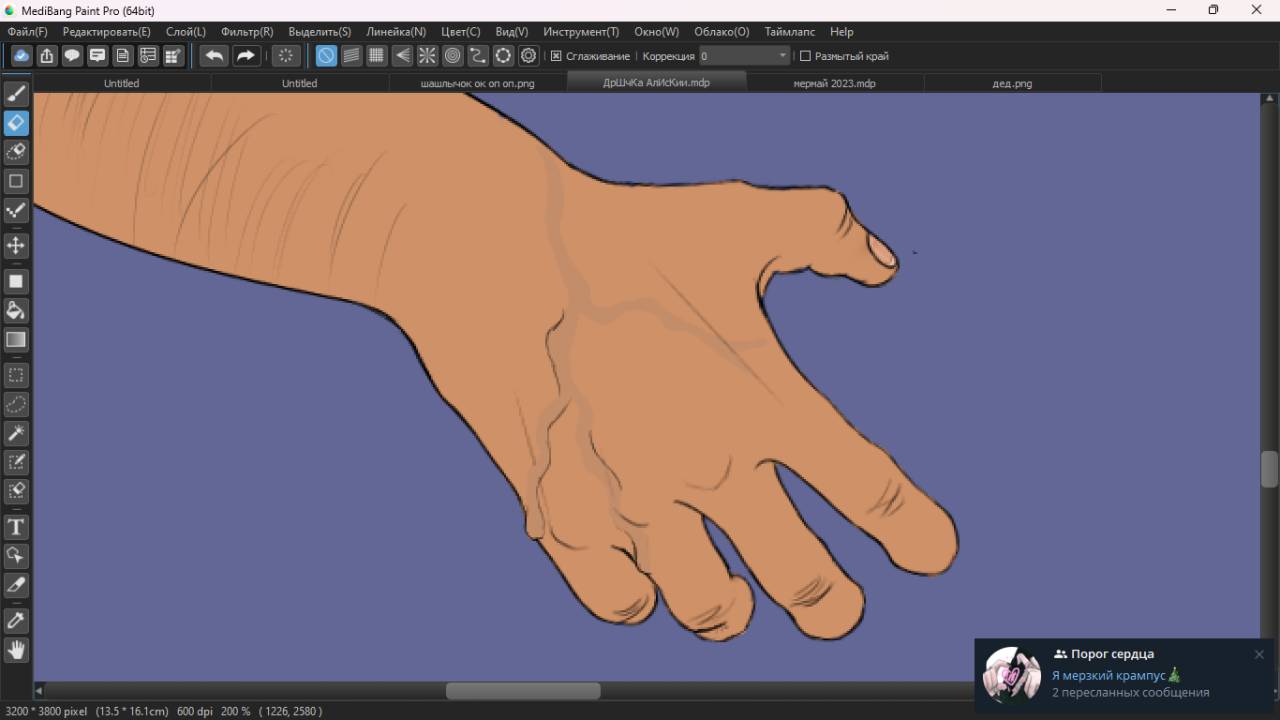Image resolution: width=1280 pixels, height=720 pixels.
Task: Toggle the Сглаживание checkbox
Action: tap(557, 56)
